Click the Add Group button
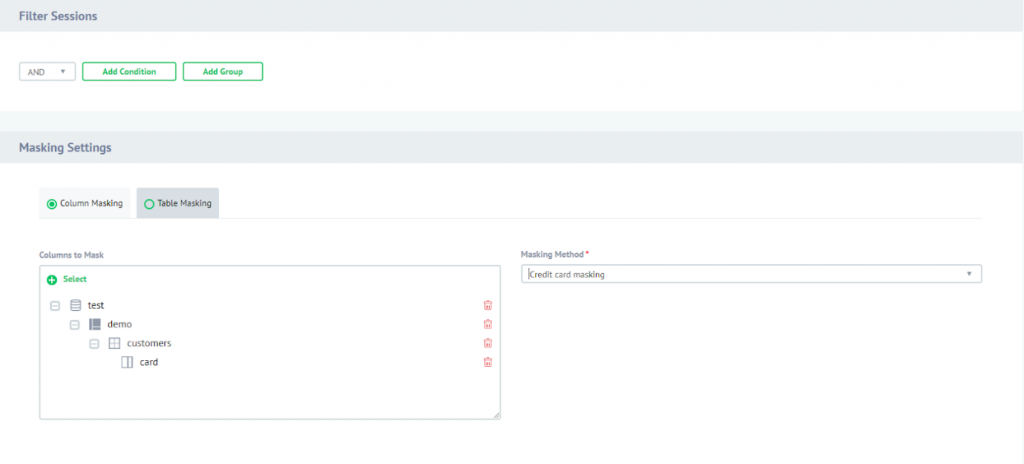The image size is (1024, 464). pyautogui.click(x=222, y=72)
